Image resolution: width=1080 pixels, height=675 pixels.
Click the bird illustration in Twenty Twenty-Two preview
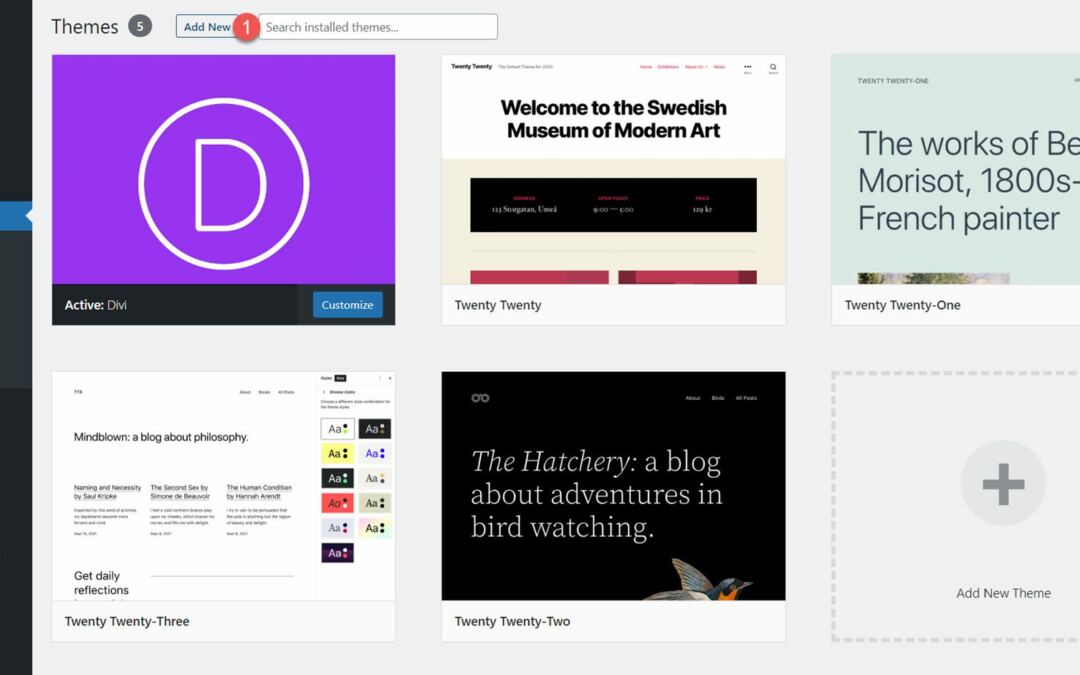click(x=710, y=580)
